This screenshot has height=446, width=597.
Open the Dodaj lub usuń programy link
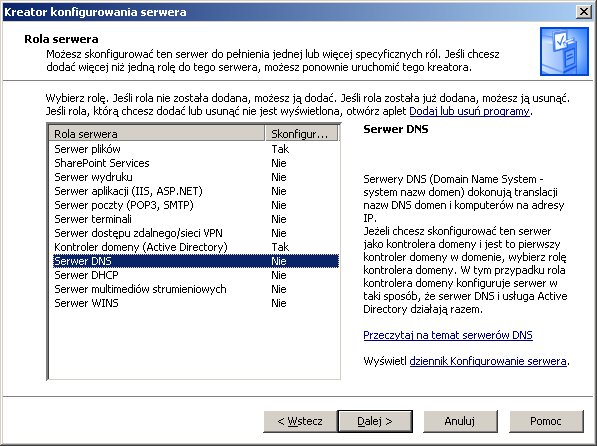coord(469,111)
